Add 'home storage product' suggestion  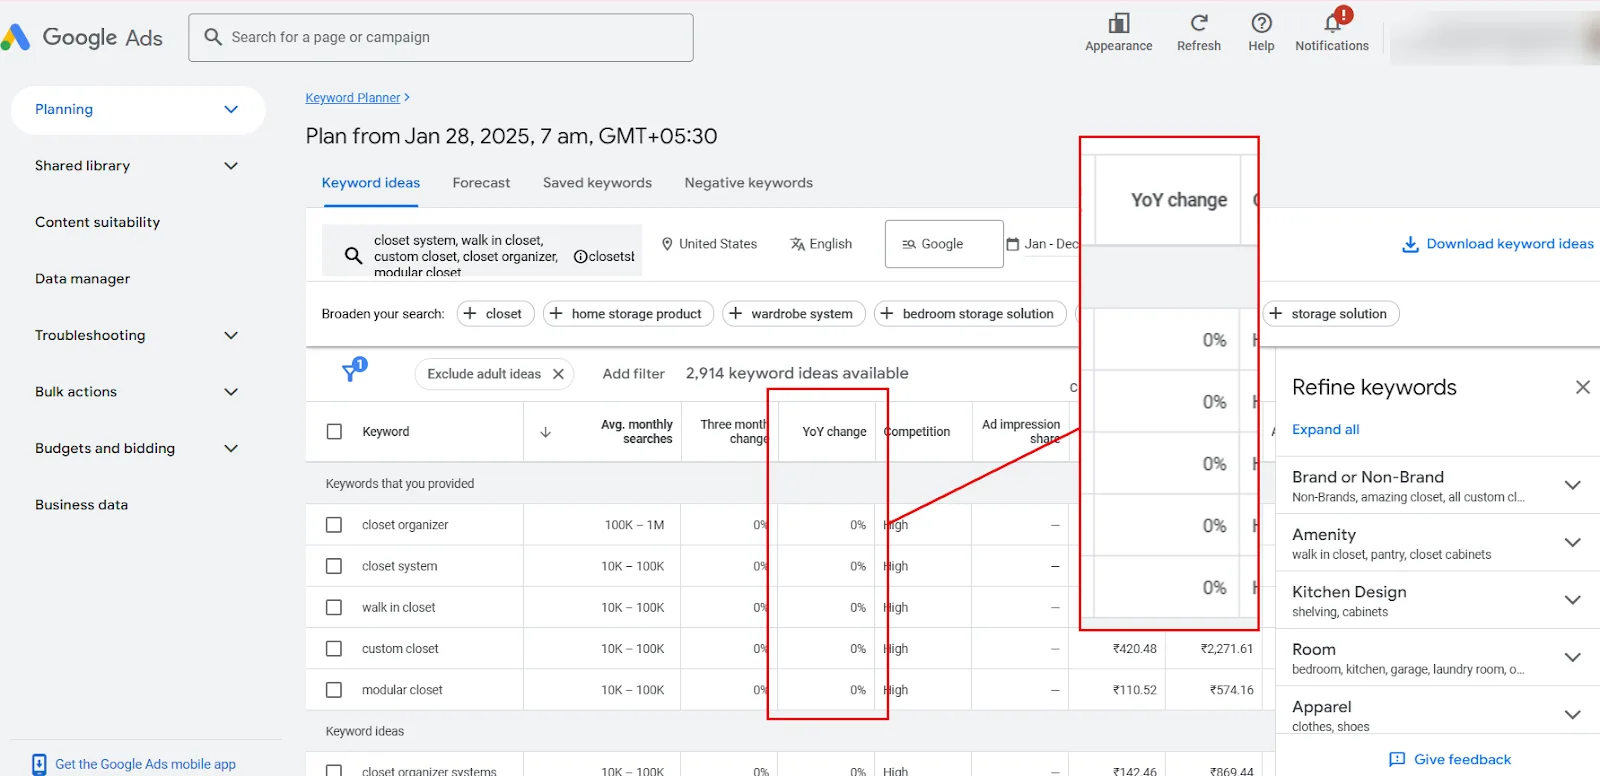(x=628, y=314)
